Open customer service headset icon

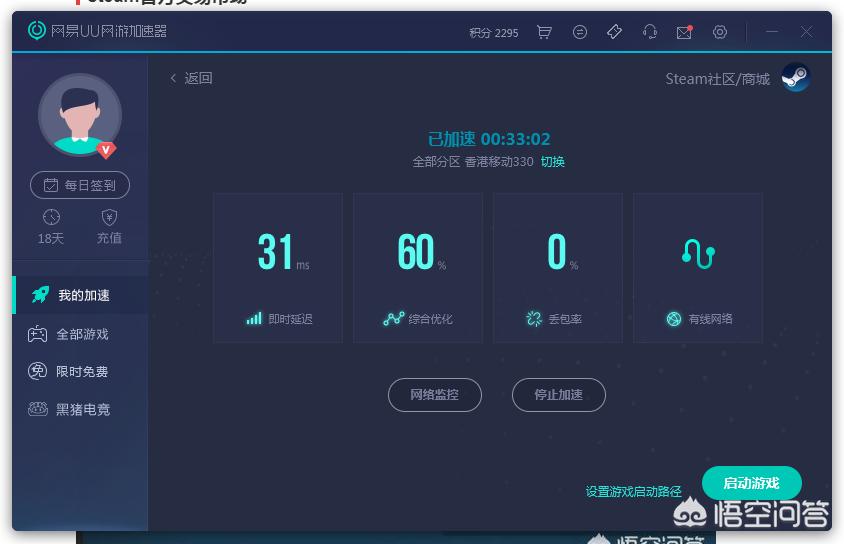(650, 32)
